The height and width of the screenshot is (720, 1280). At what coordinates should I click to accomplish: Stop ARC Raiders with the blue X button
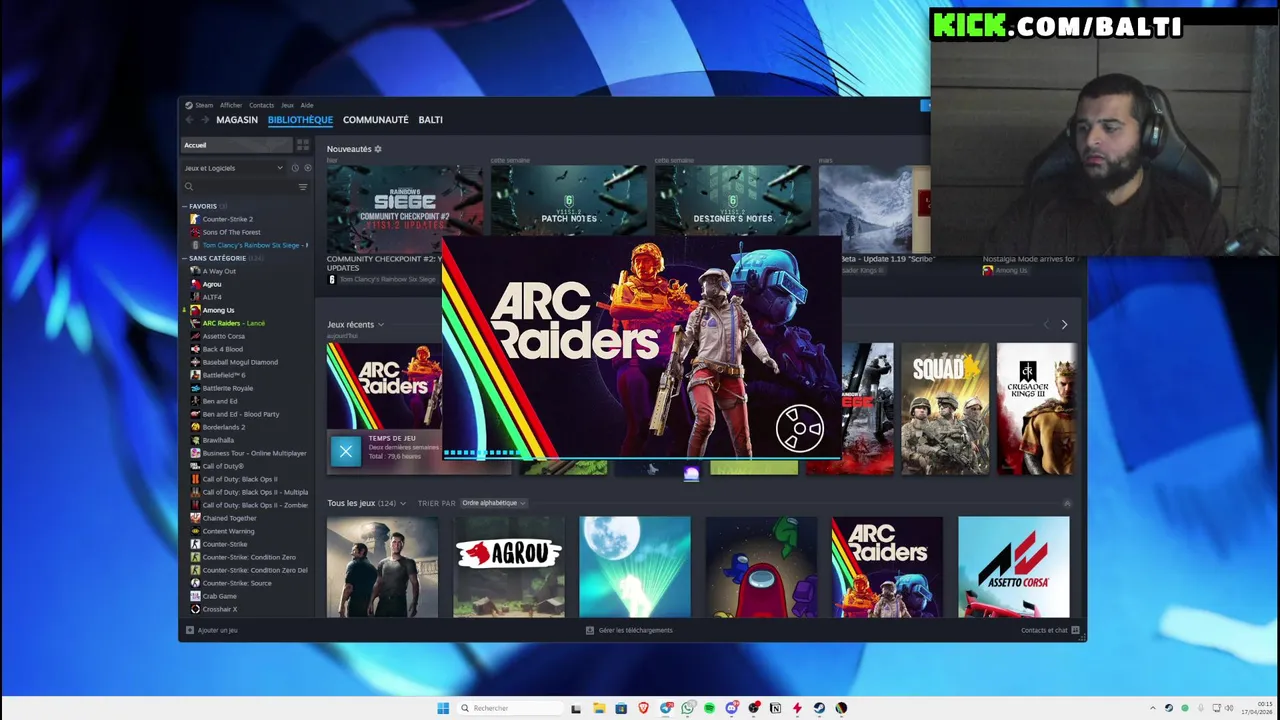coord(345,451)
